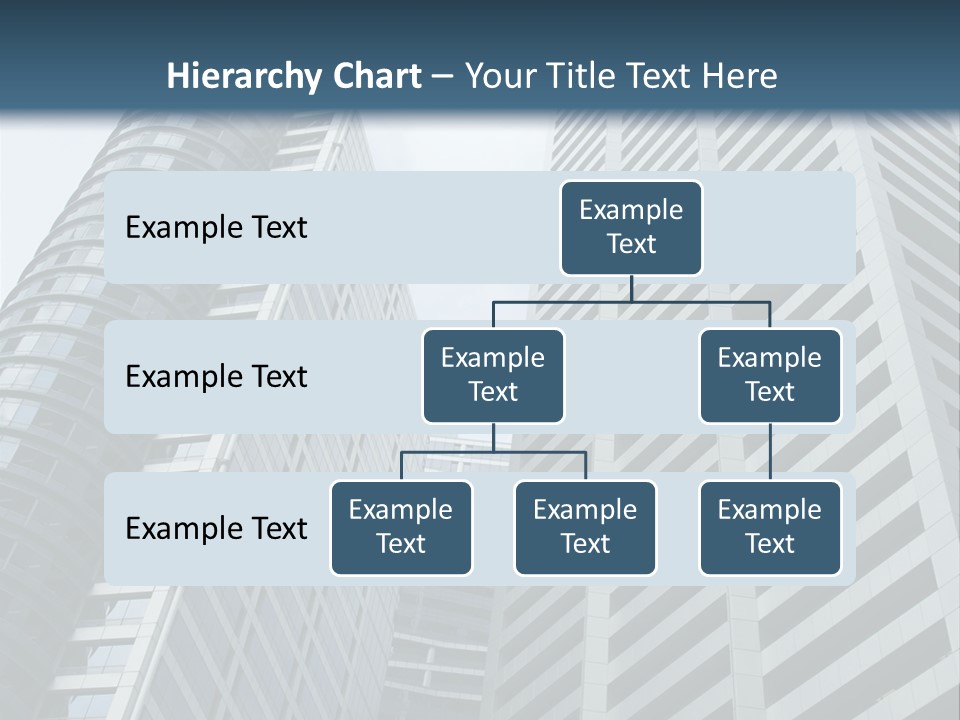Screen dimensions: 960x720
Task: Click the dash separator in the slide title
Action: click(442, 77)
